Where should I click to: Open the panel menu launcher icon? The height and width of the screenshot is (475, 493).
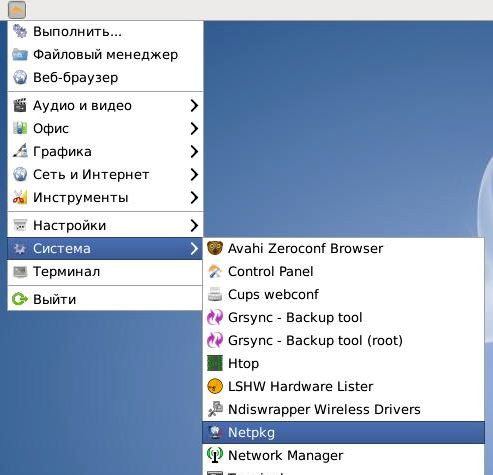coord(17,10)
